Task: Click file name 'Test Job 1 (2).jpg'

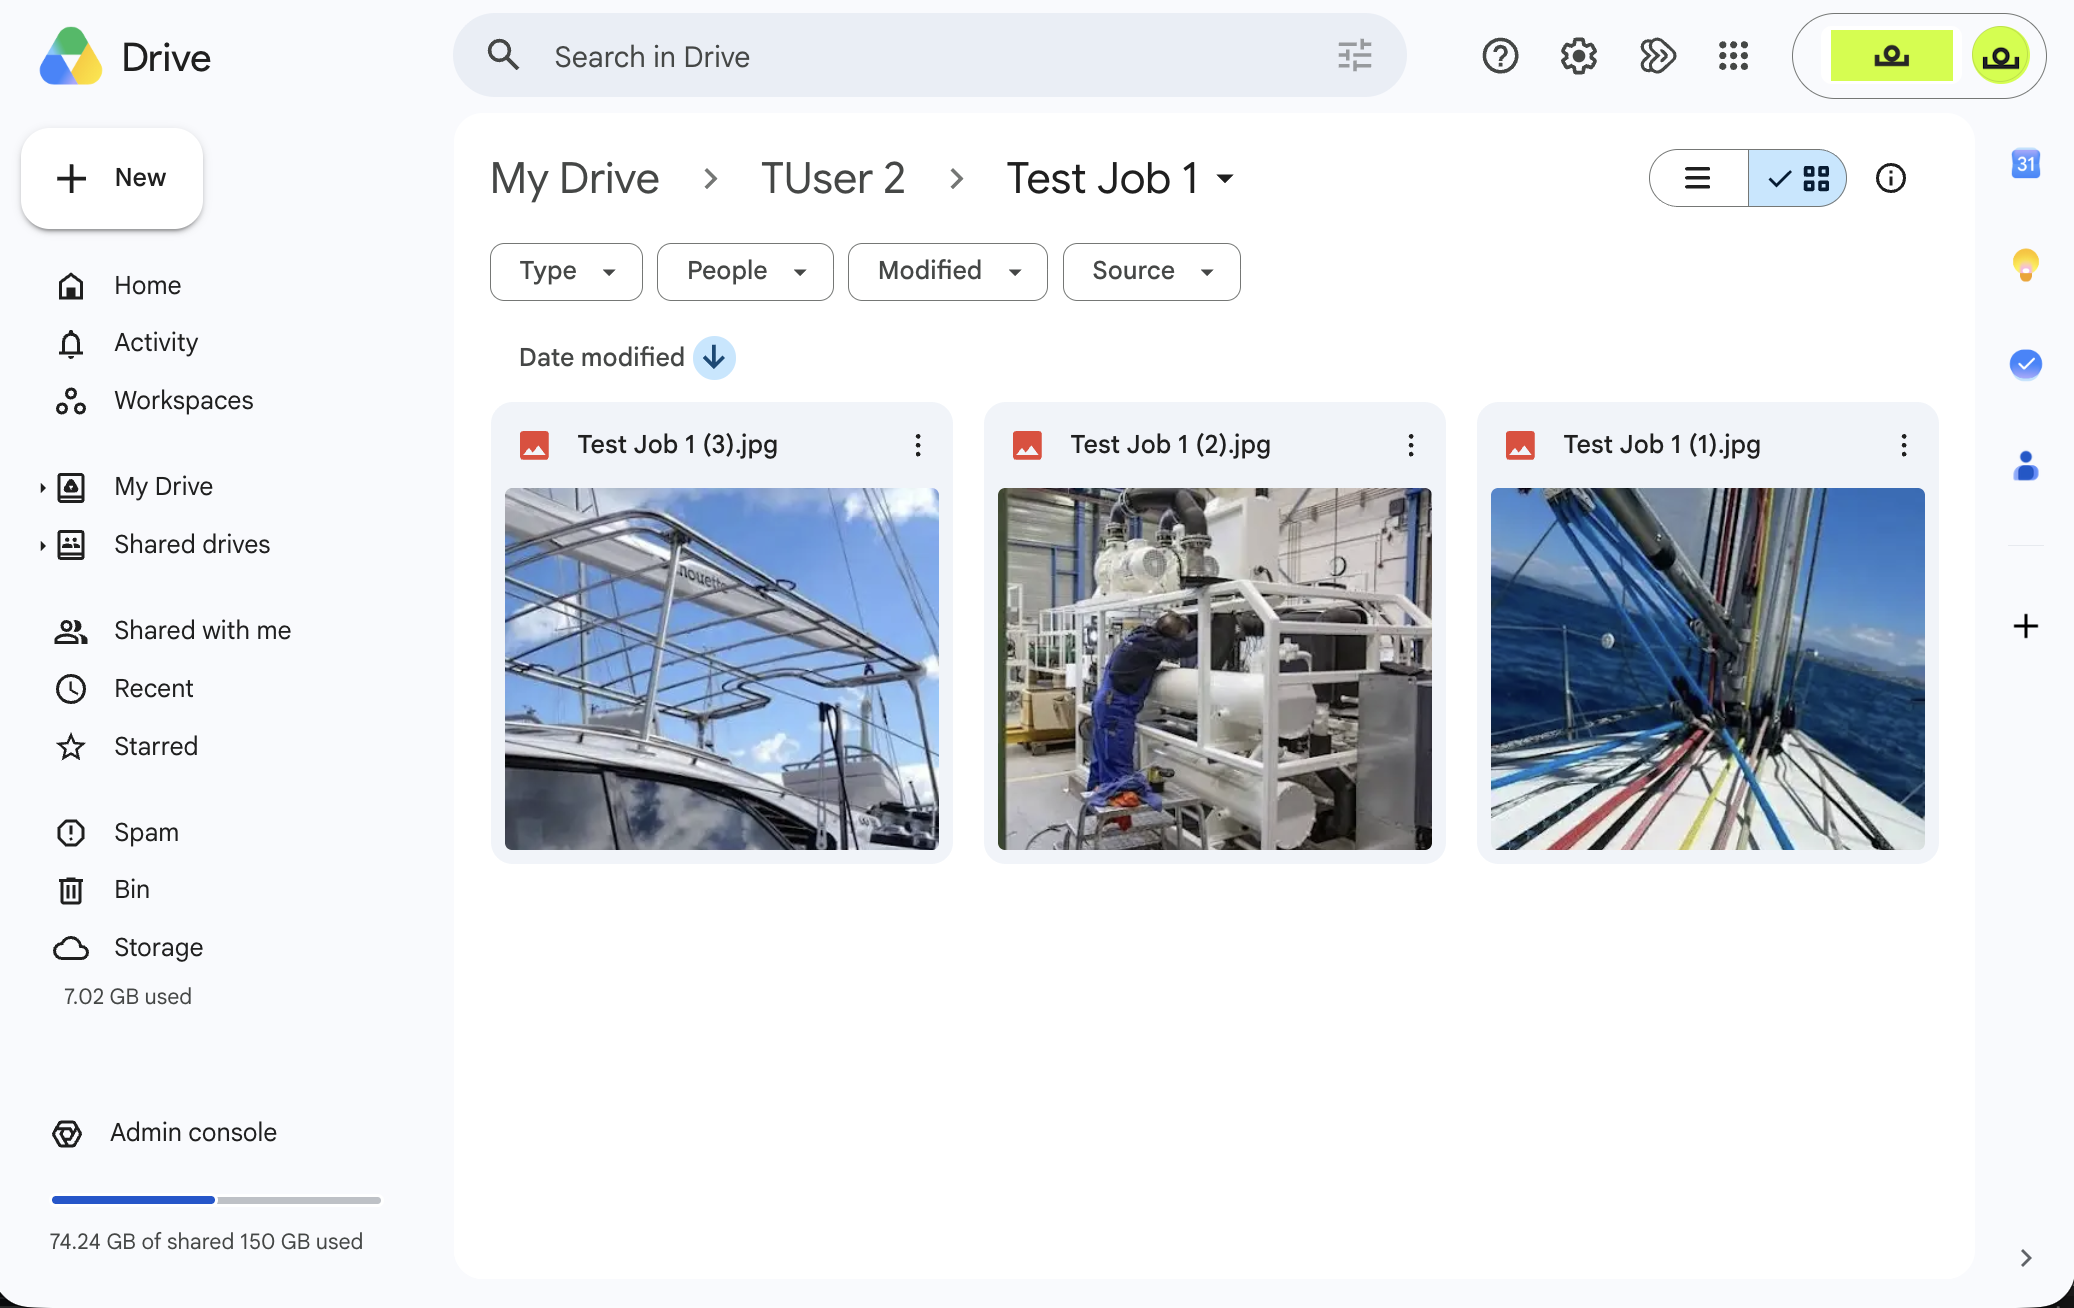Action: click(1170, 445)
